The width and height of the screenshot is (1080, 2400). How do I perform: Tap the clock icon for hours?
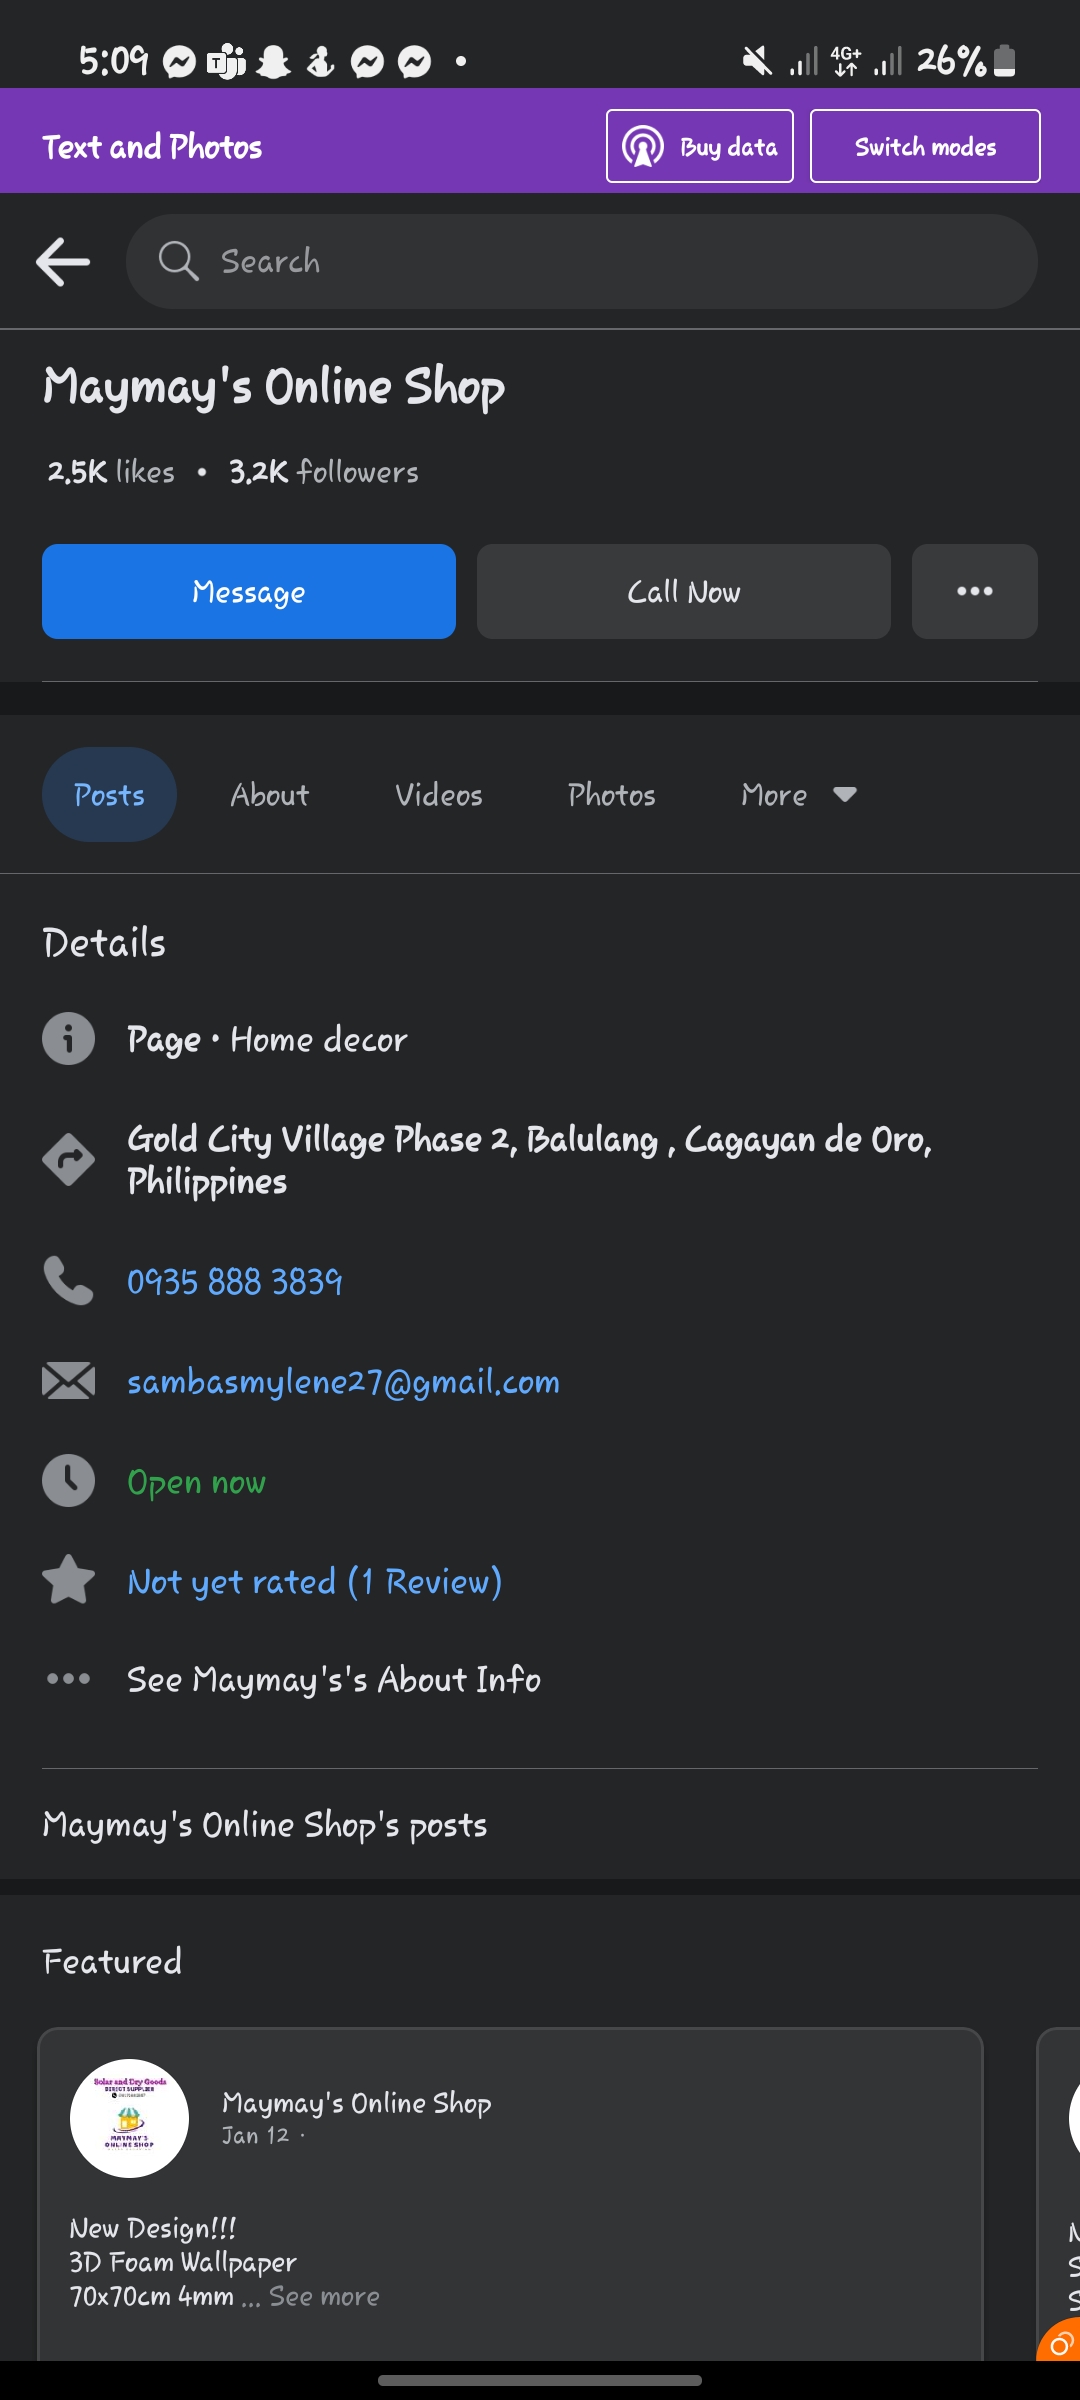click(68, 1481)
